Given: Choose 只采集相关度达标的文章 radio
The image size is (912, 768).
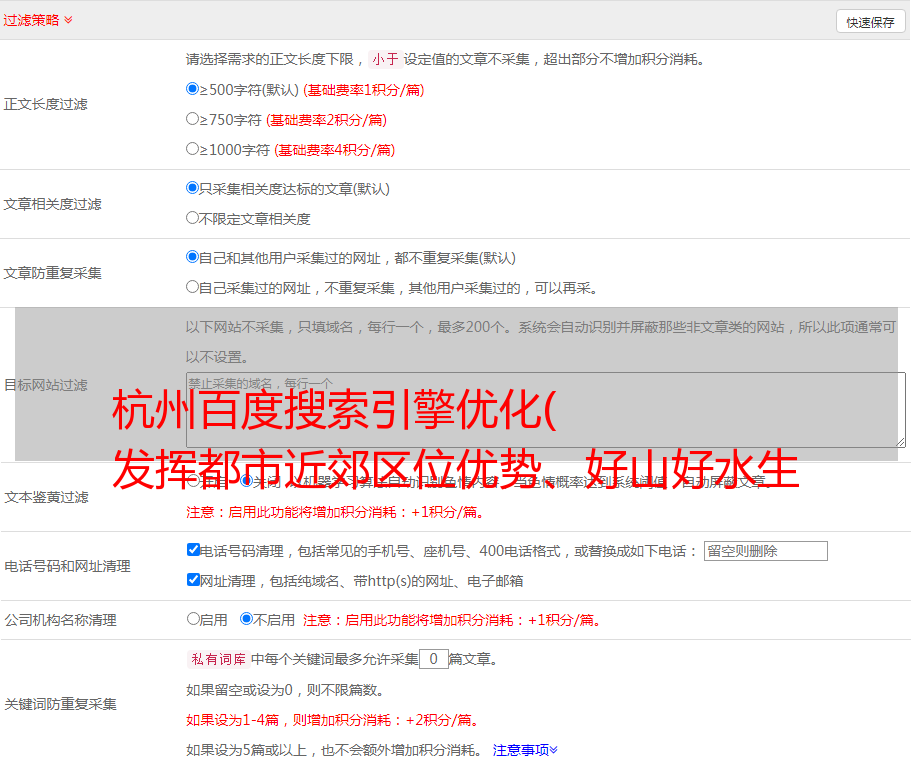Looking at the screenshot, I should (x=192, y=188).
